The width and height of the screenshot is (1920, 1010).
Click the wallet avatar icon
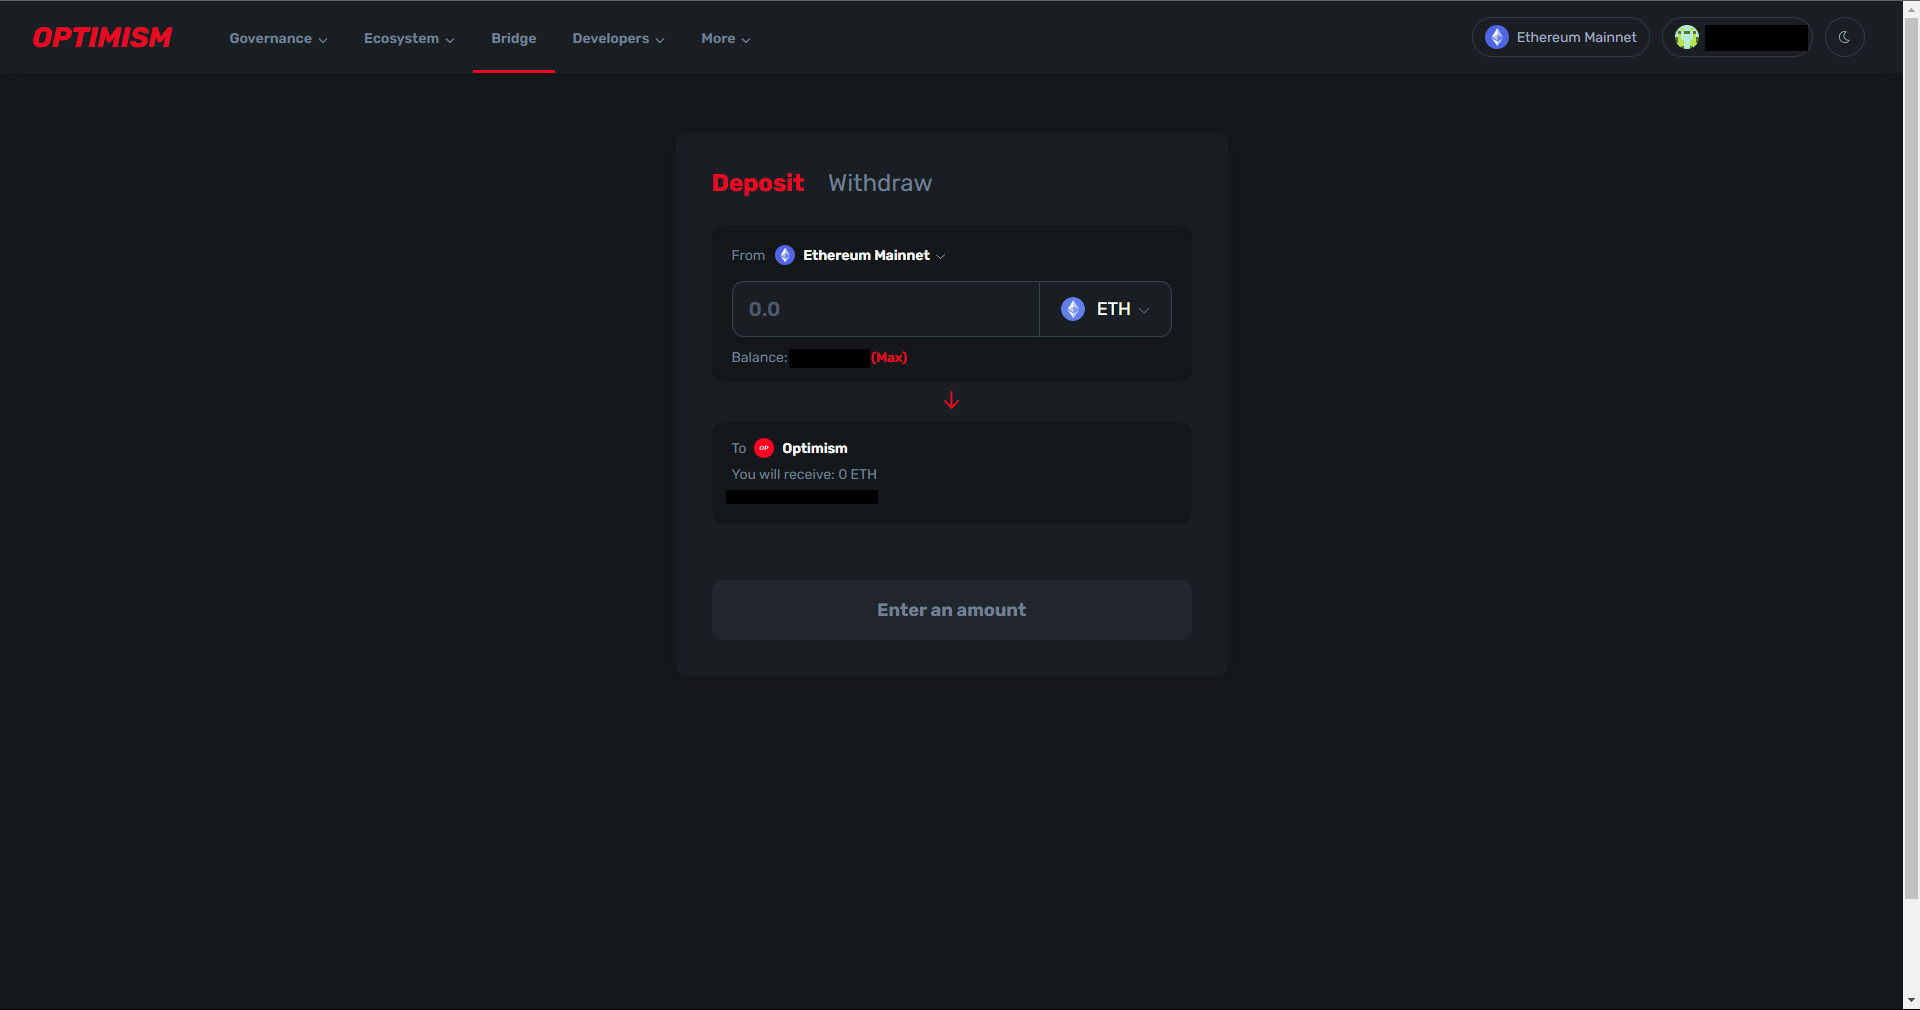[1687, 37]
